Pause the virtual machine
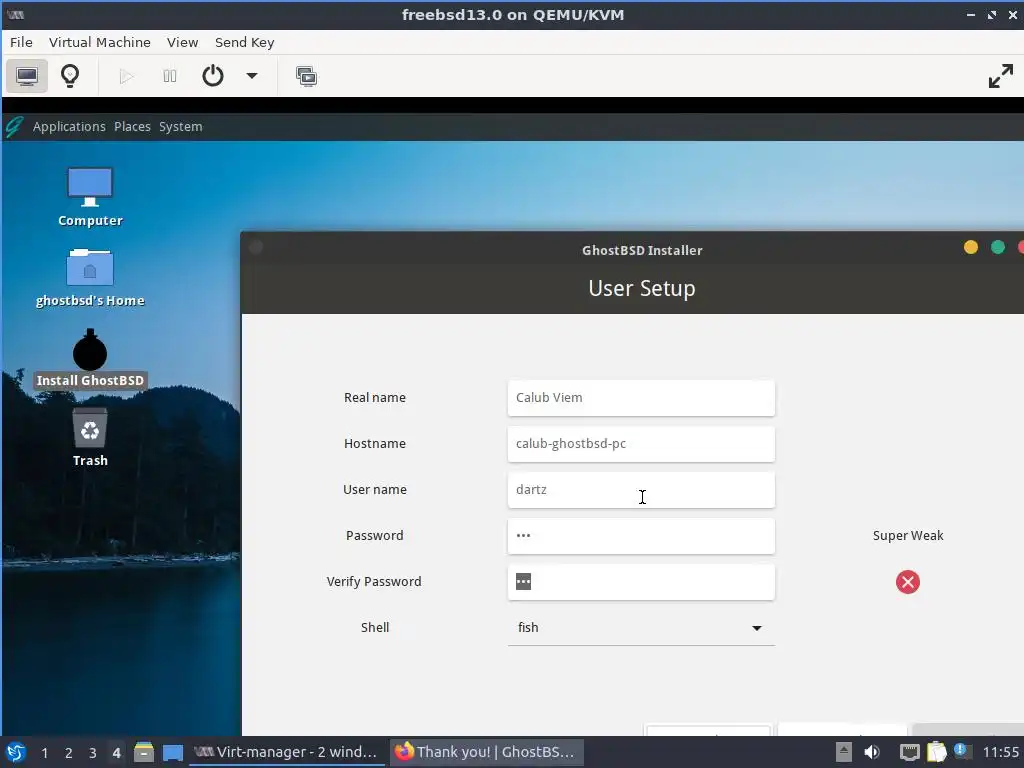The image size is (1024, 768). [x=170, y=76]
